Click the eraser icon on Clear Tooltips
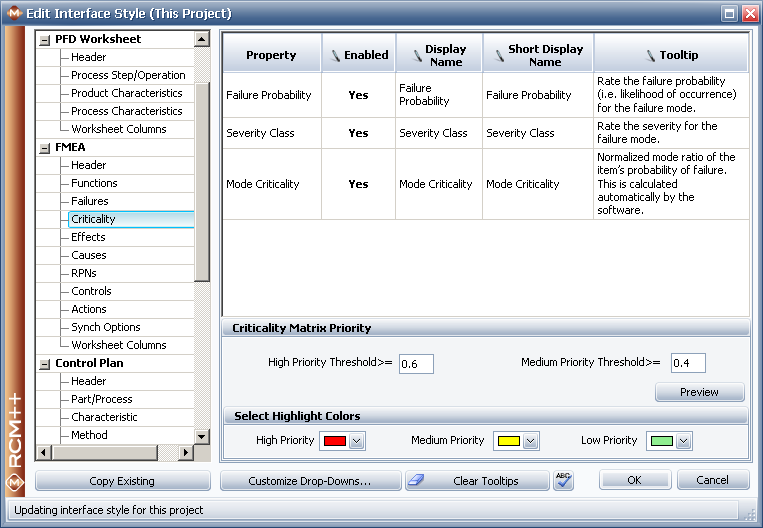The height and width of the screenshot is (528, 763). (x=417, y=481)
